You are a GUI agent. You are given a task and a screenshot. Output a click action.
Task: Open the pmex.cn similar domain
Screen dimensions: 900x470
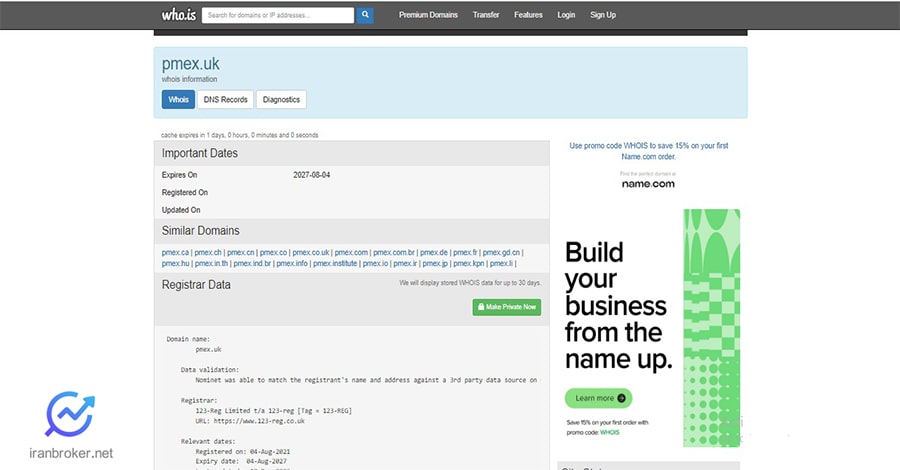(x=240, y=253)
